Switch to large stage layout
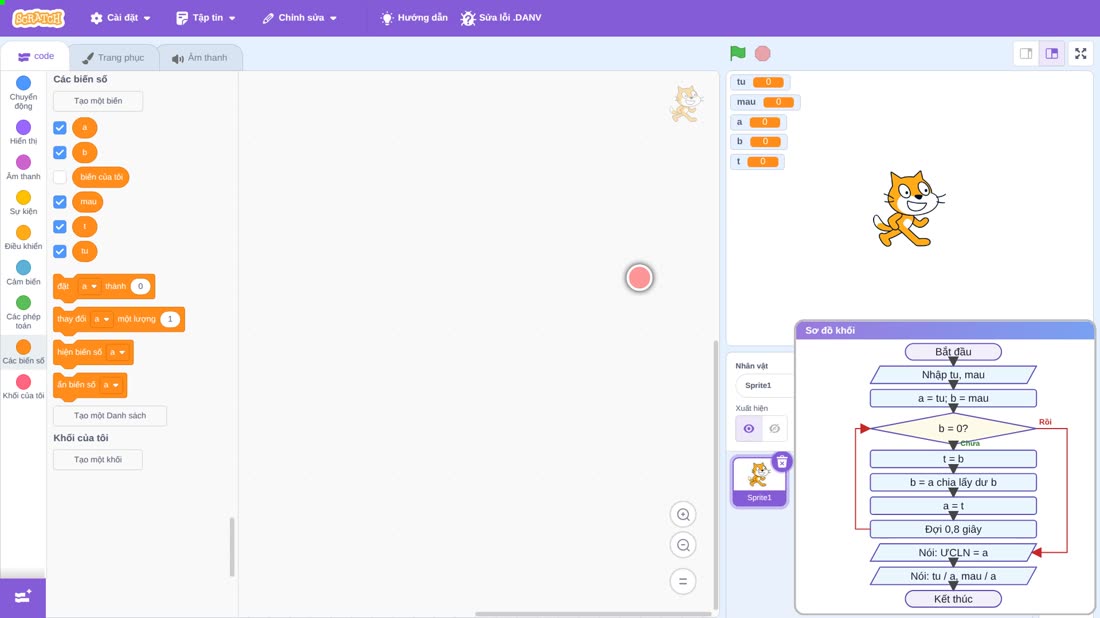The image size is (1100, 618). (x=1052, y=53)
